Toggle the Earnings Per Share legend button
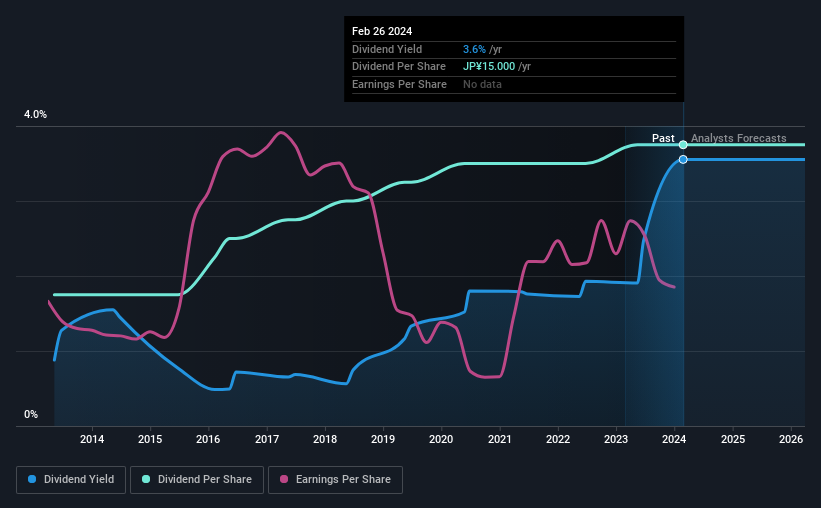The height and width of the screenshot is (508, 821). tap(335, 480)
